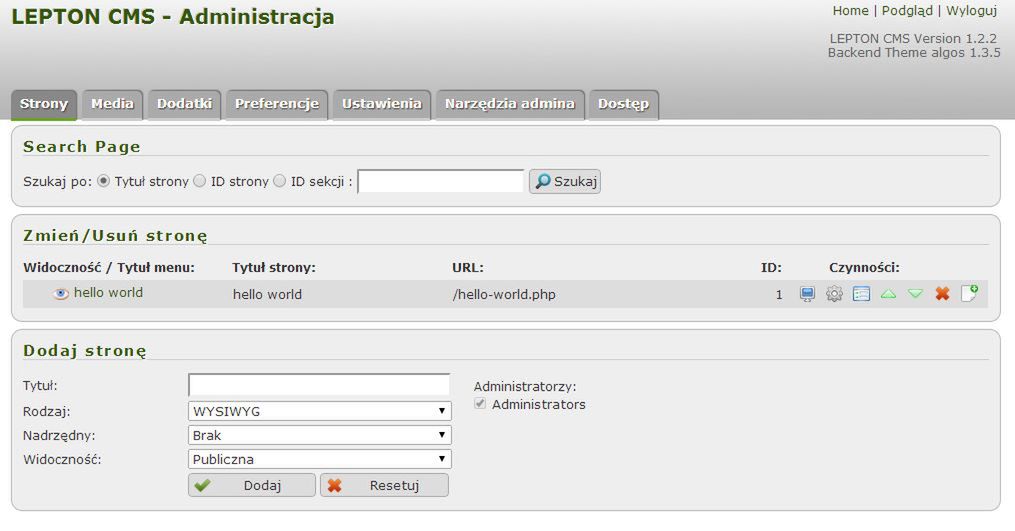Open the Preferencje tab

tap(277, 104)
